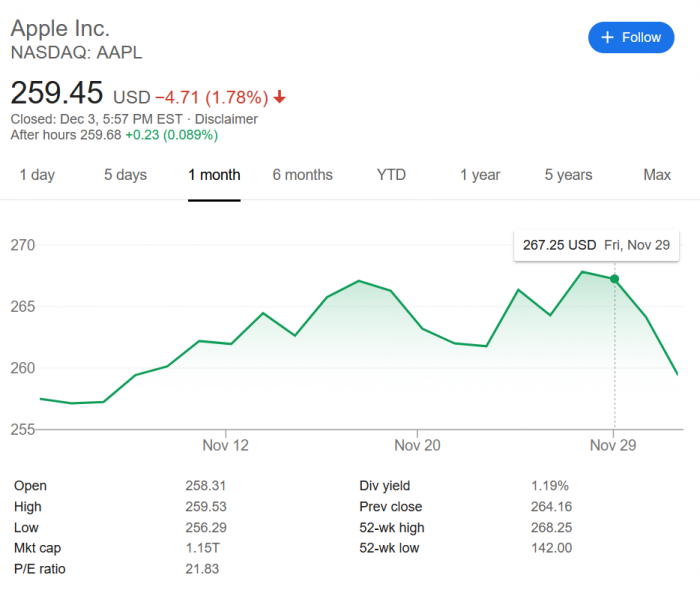Select the Max range tab
Screen dimensions: 700x590
657,175
